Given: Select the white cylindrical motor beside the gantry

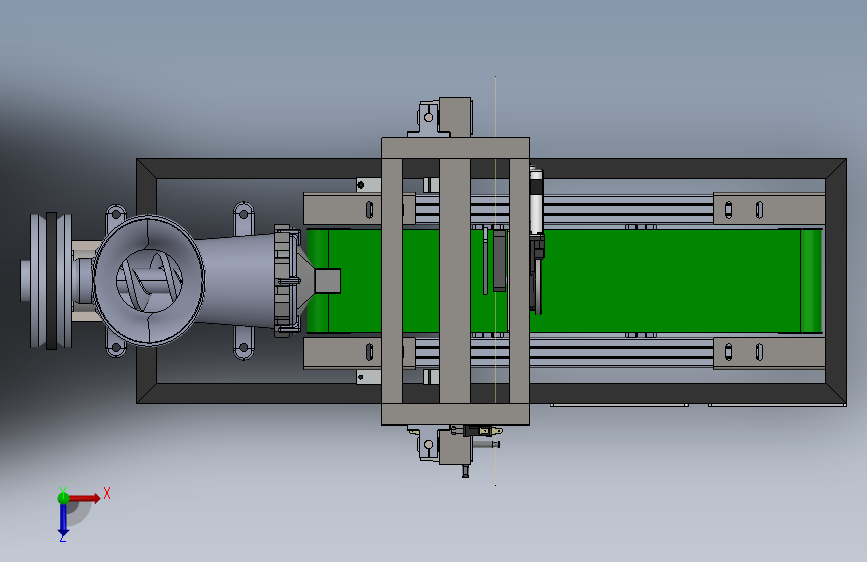Looking at the screenshot, I should point(536,202).
